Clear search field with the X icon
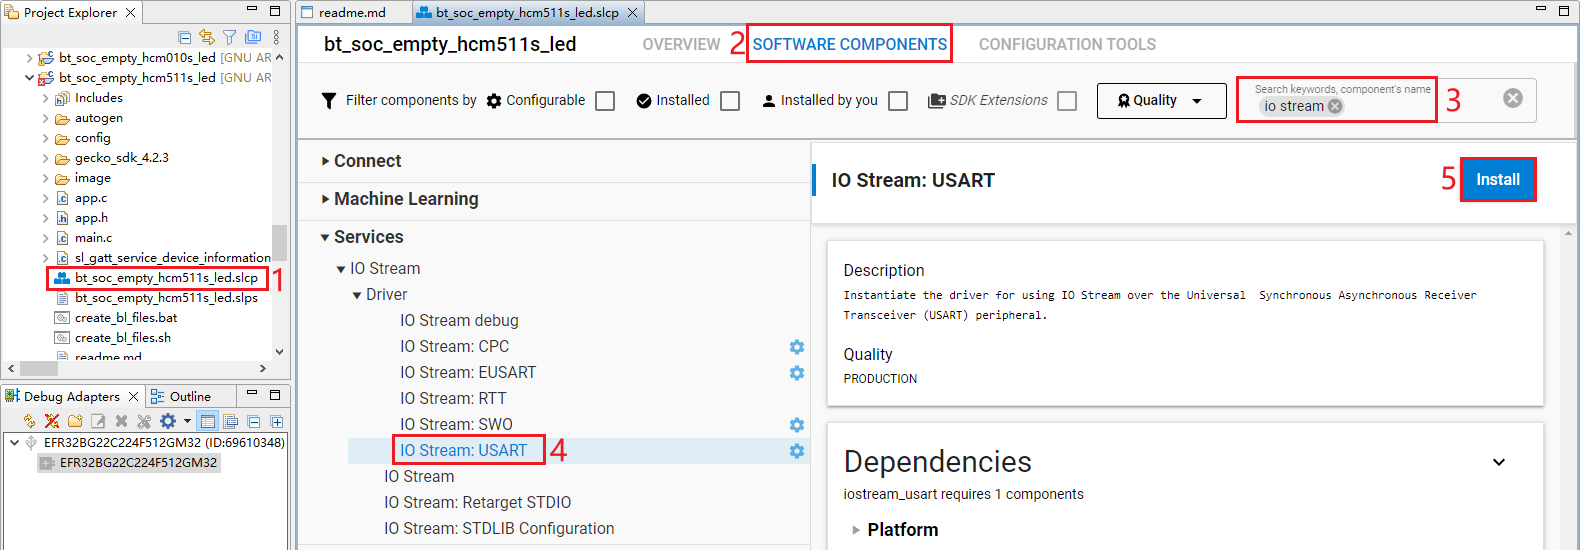This screenshot has height=550, width=1580. click(x=1513, y=98)
